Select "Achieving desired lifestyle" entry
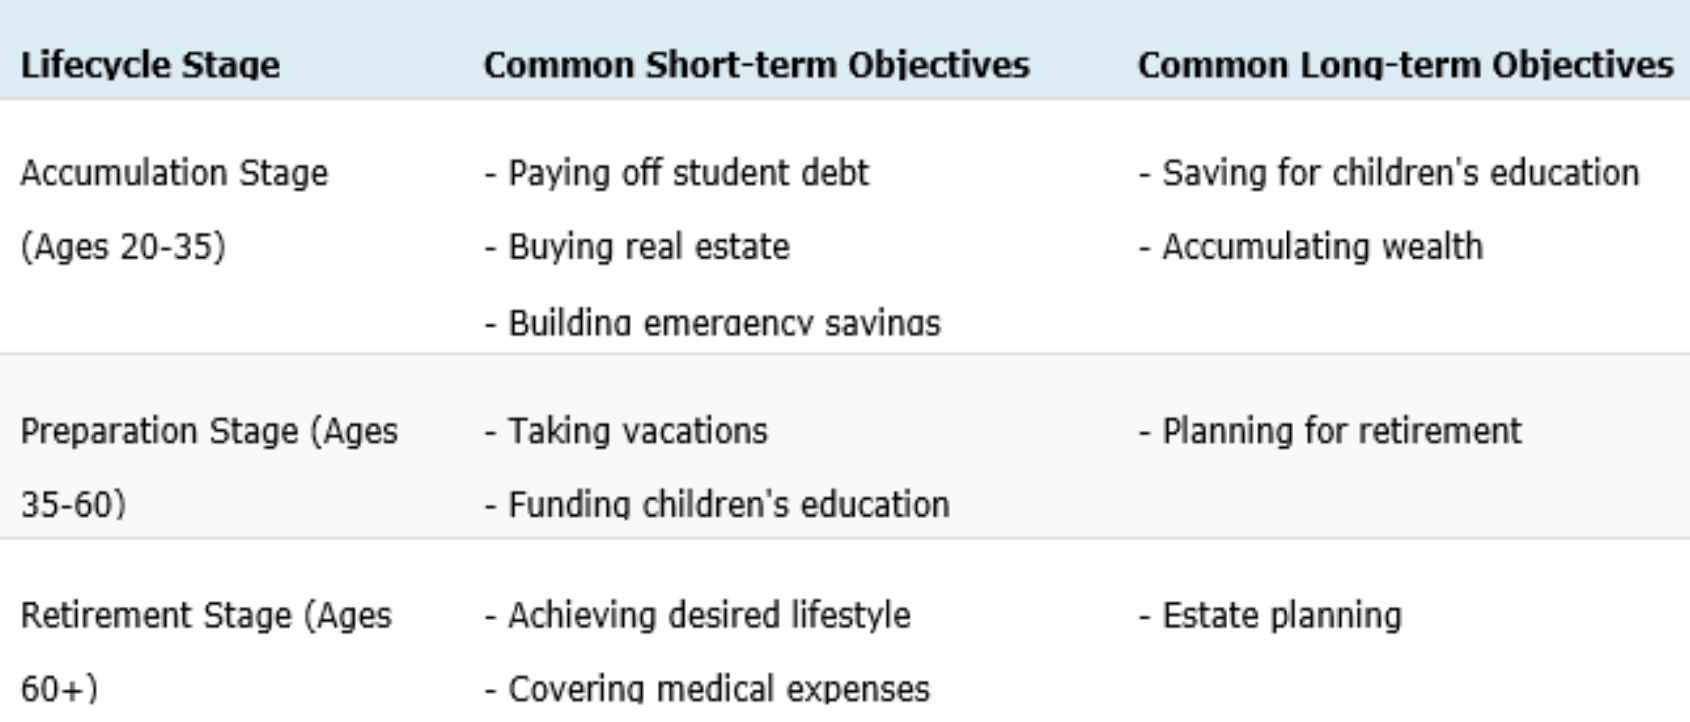1690x722 pixels. click(x=709, y=615)
